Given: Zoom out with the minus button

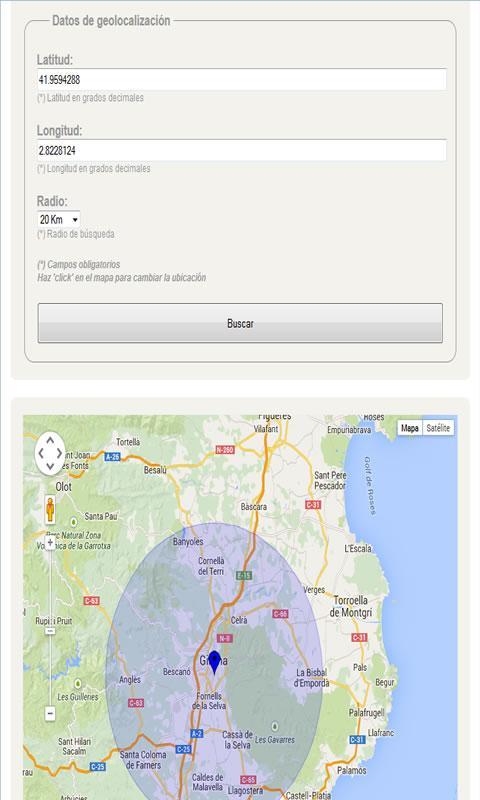Looking at the screenshot, I should point(50,713).
